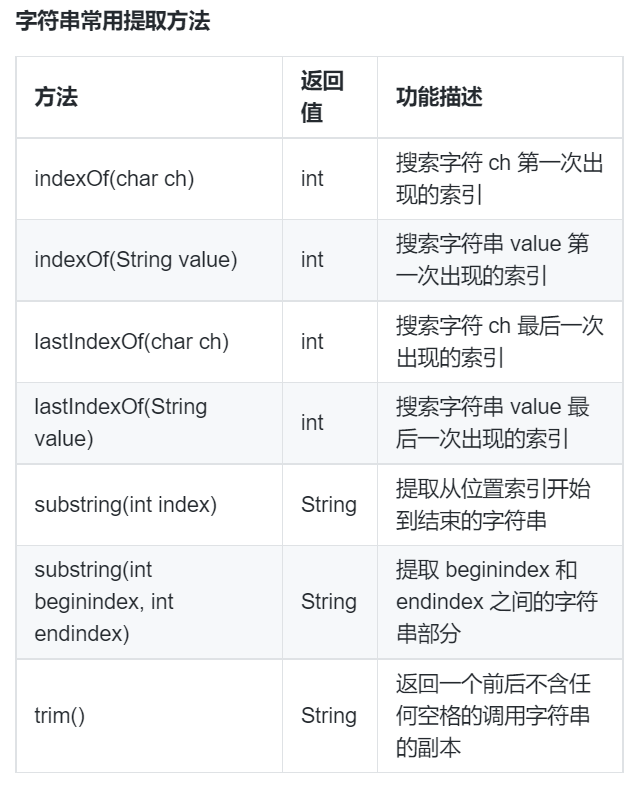This screenshot has height=789, width=631.
Task: Click the String return value in the trim() row
Action: 329,716
